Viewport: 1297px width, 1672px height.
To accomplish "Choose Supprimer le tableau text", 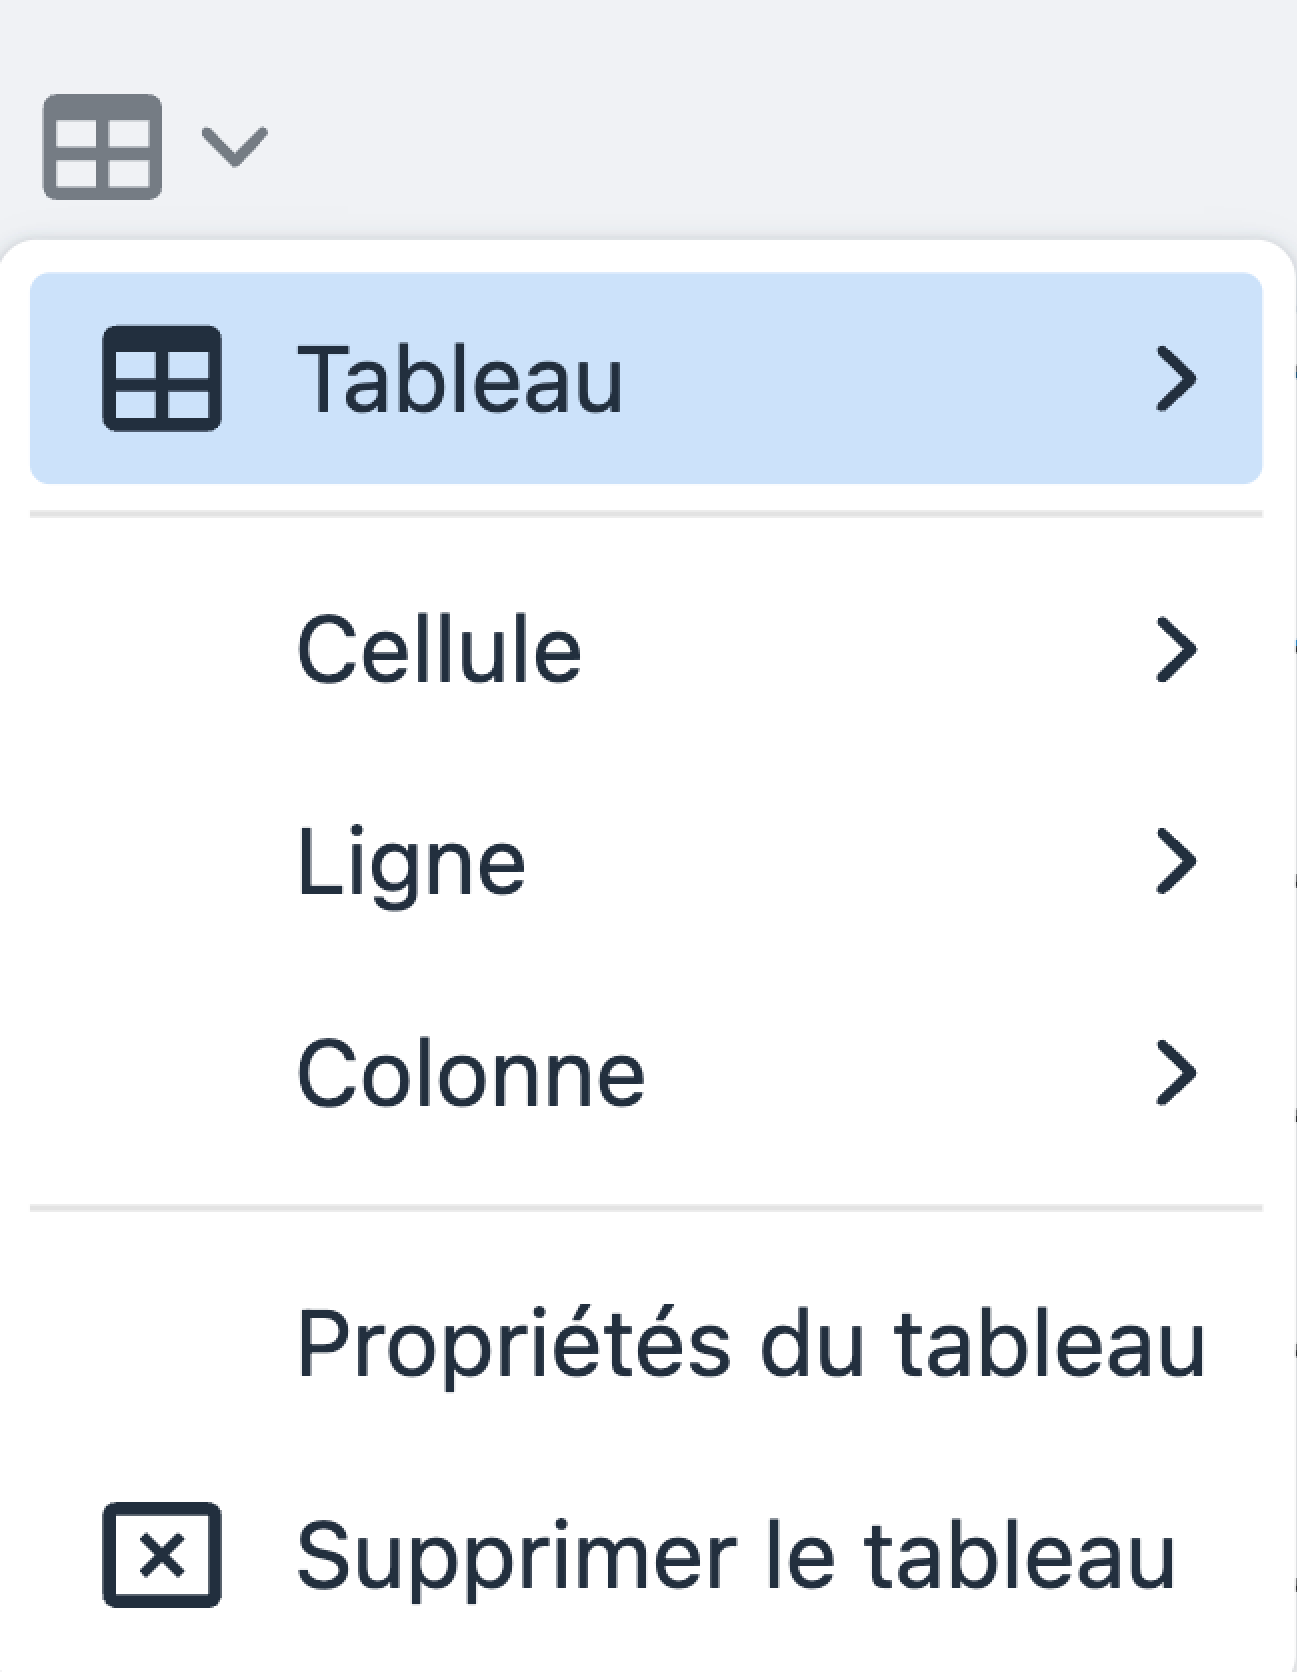I will pyautogui.click(x=735, y=1556).
